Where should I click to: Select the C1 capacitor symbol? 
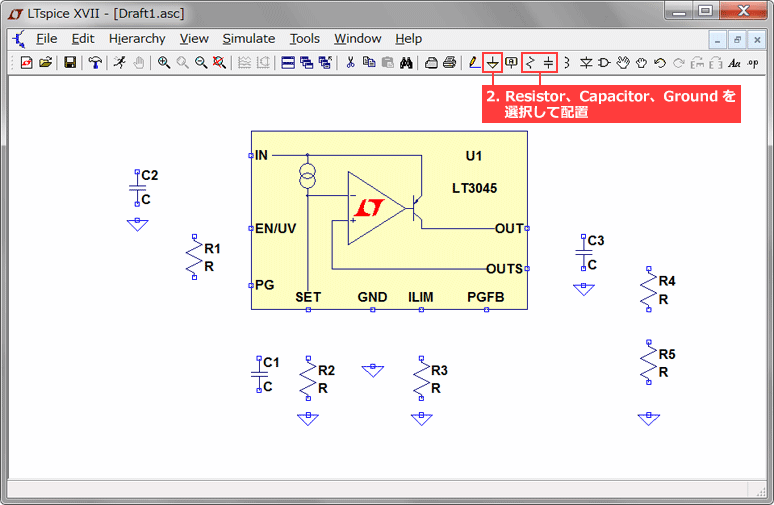tap(259, 375)
